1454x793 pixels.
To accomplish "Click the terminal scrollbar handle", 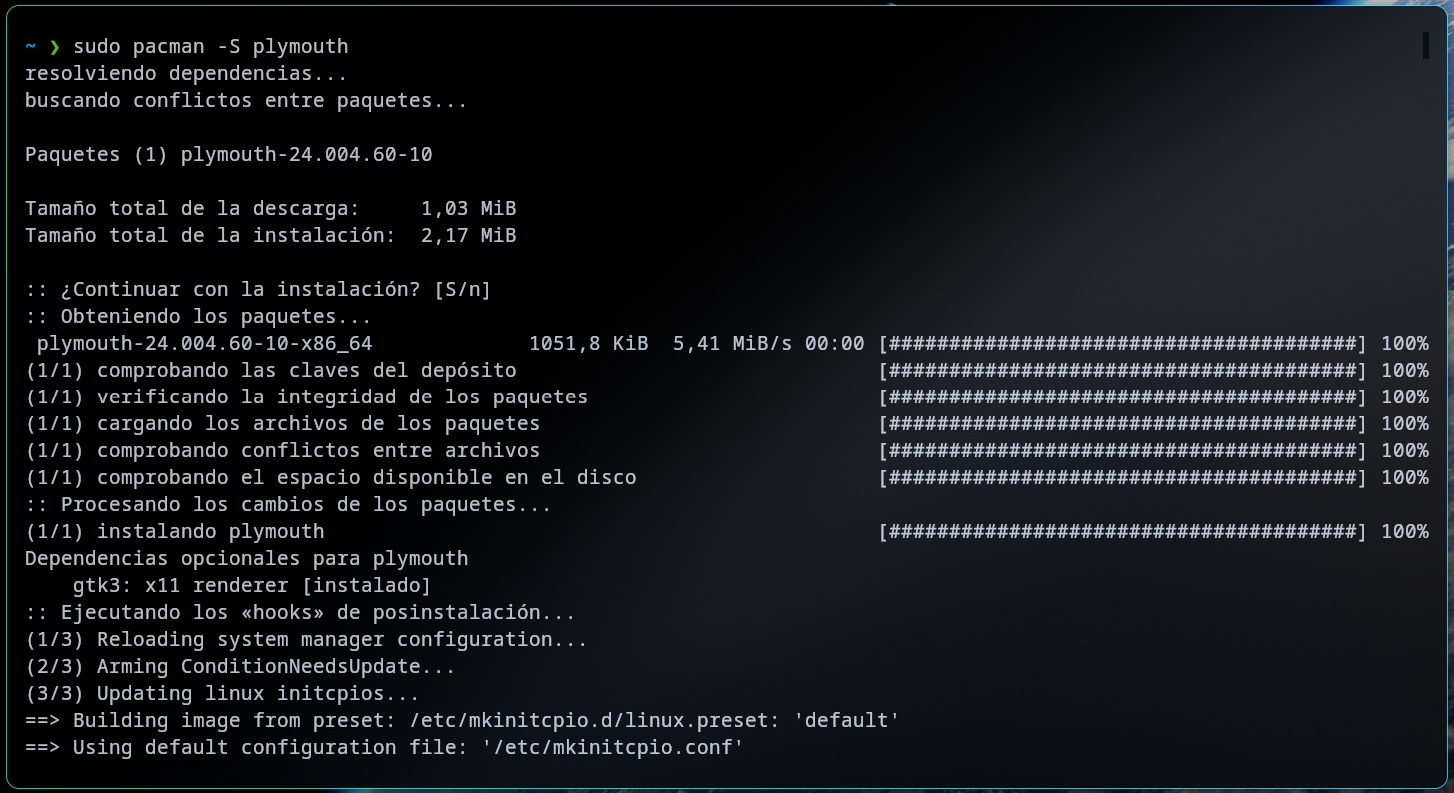I will (x=1425, y=46).
